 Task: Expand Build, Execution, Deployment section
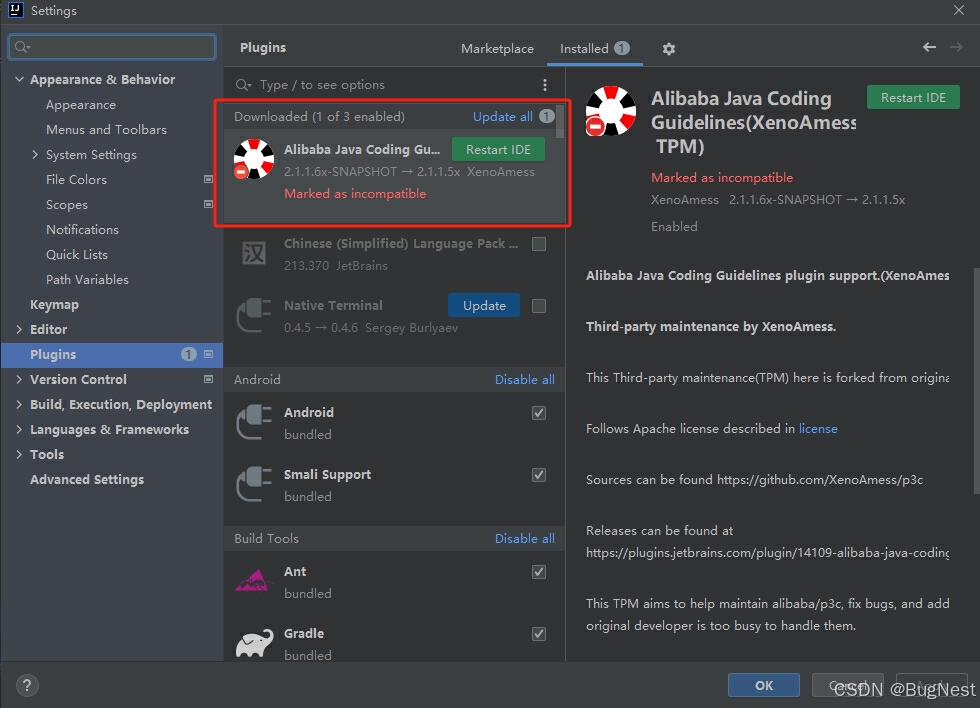tap(19, 404)
